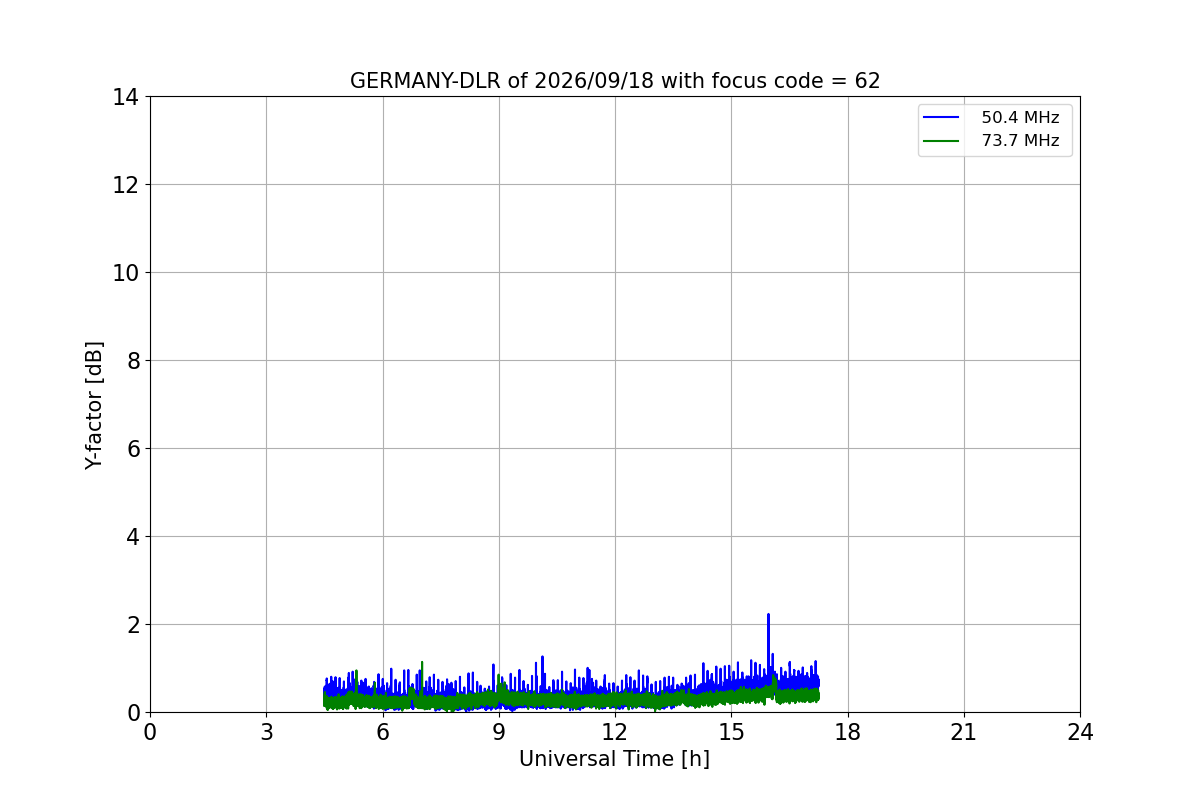Click the 50.4 MHz legend label
The height and width of the screenshot is (800, 1200).
tap(1020, 118)
